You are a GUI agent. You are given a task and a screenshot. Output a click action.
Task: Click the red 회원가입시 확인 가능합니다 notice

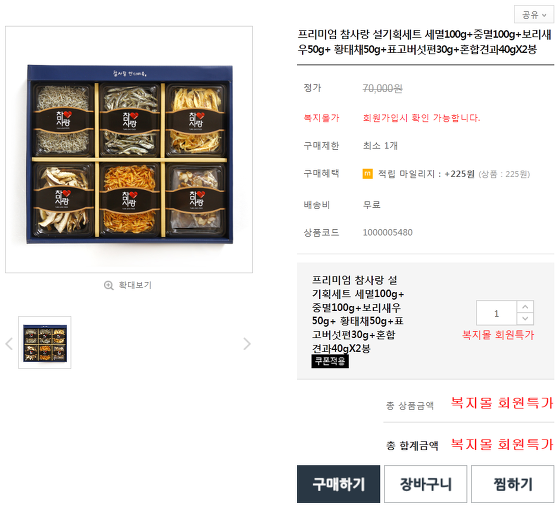click(421, 118)
